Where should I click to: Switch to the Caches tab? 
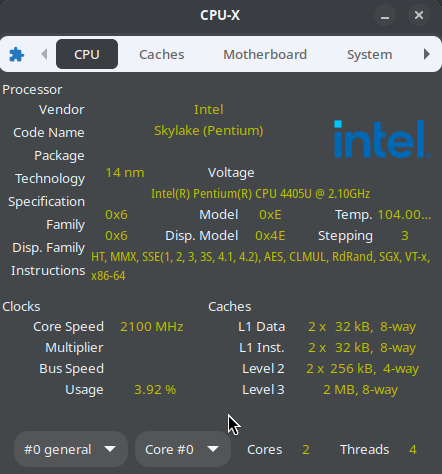162,54
